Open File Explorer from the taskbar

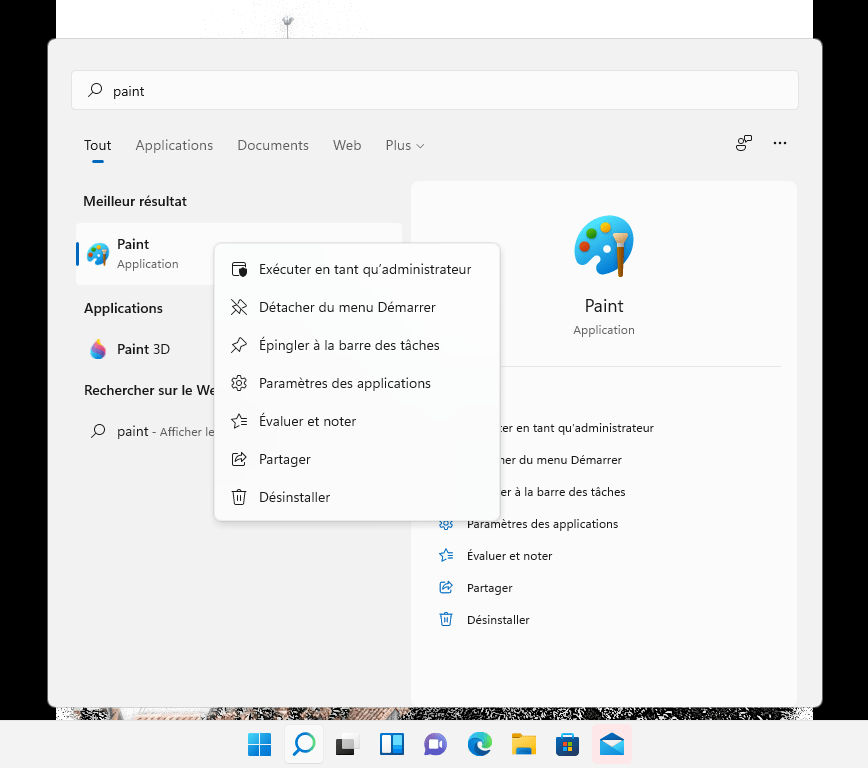[524, 744]
